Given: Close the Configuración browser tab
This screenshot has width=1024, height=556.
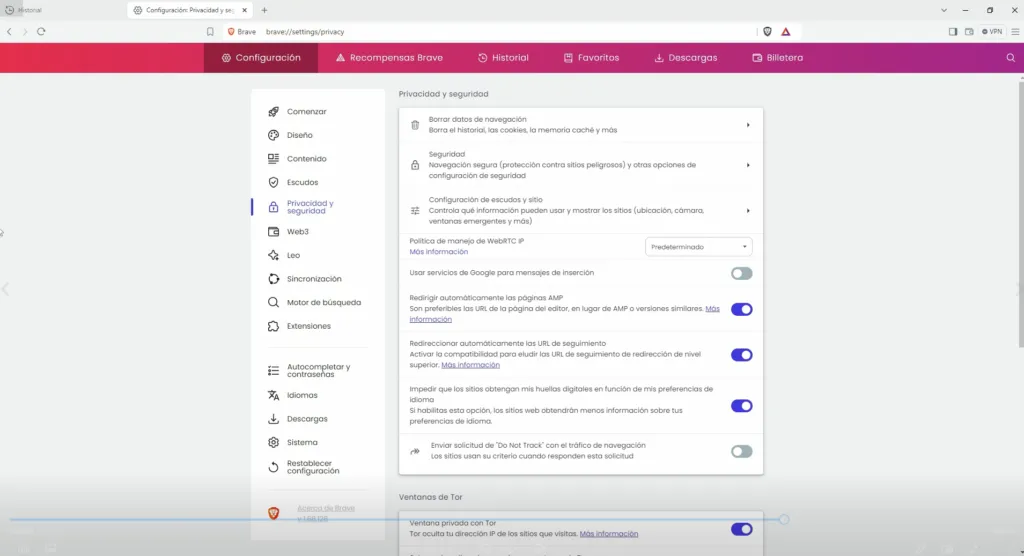Looking at the screenshot, I should tap(244, 10).
